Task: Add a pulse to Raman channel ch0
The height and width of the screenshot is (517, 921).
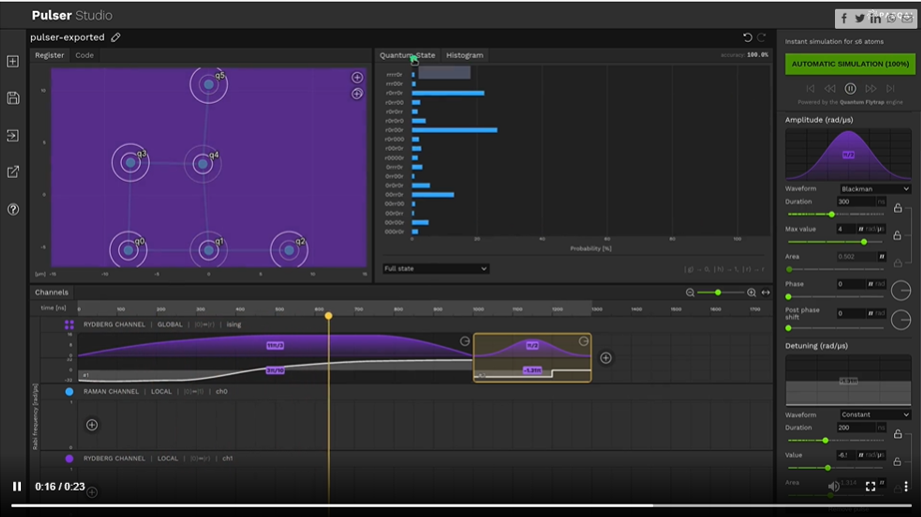Action: (92, 425)
